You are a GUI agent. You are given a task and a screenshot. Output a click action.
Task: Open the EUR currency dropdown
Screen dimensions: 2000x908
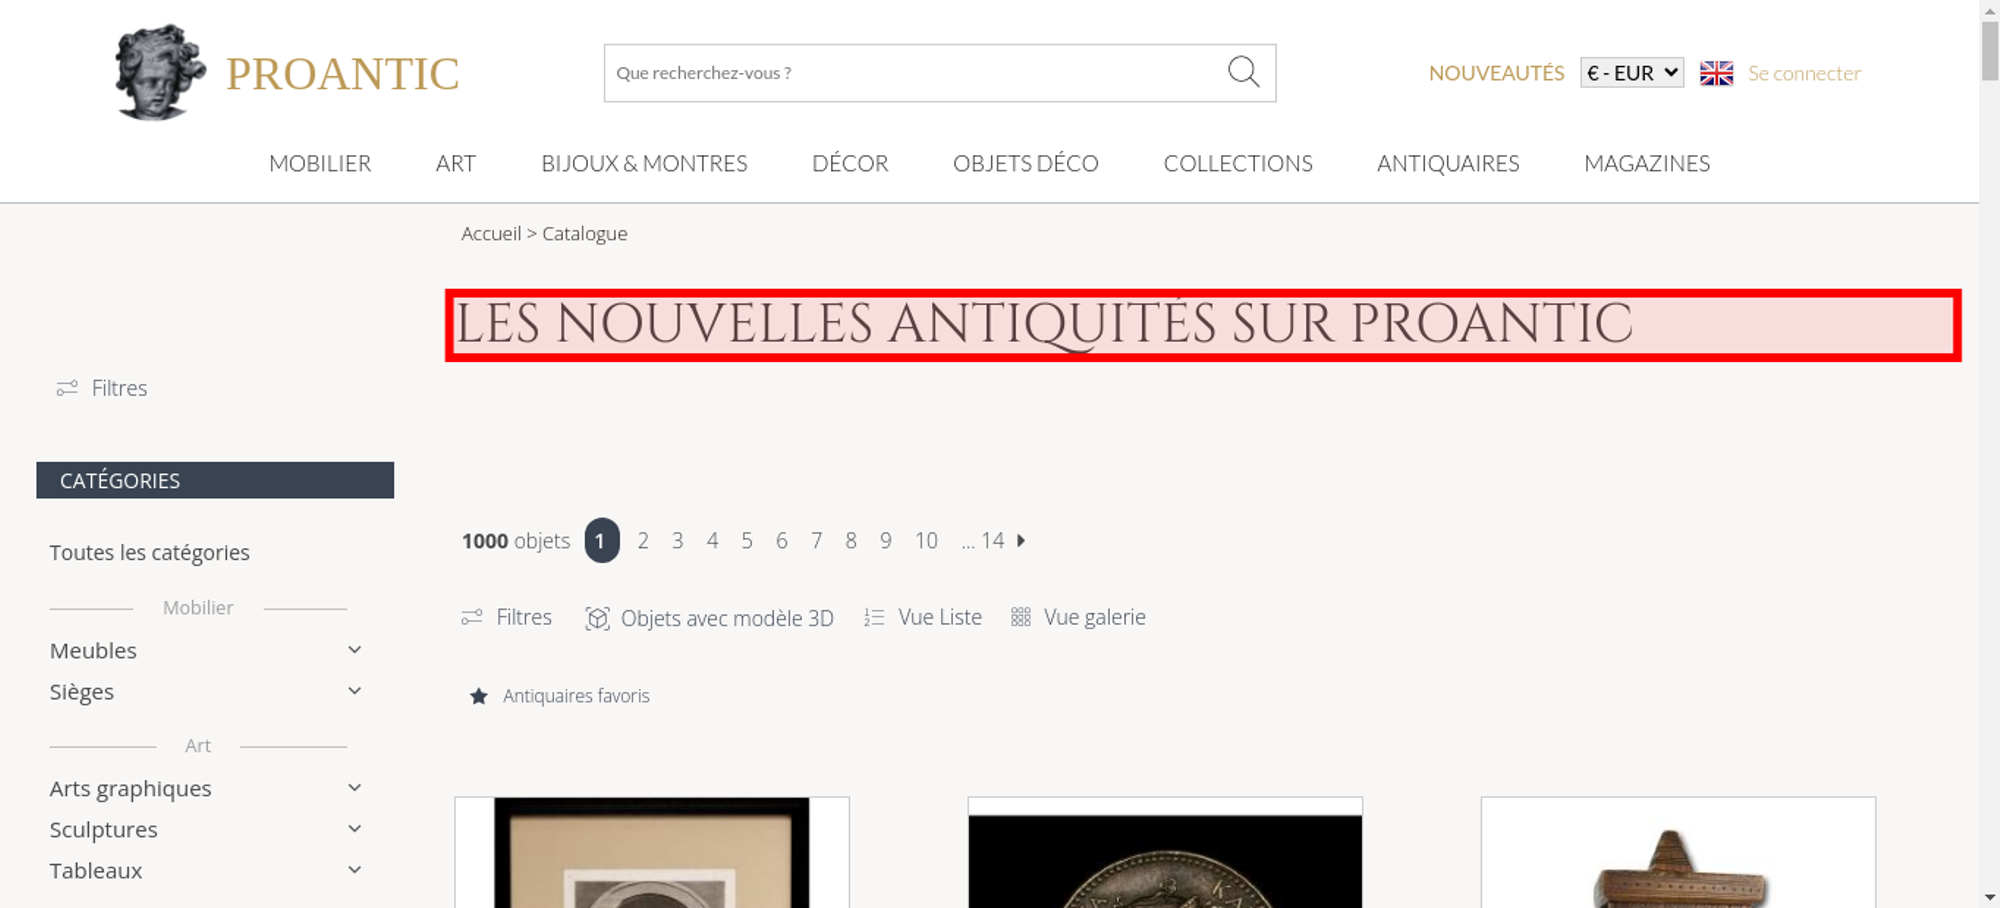pos(1631,73)
